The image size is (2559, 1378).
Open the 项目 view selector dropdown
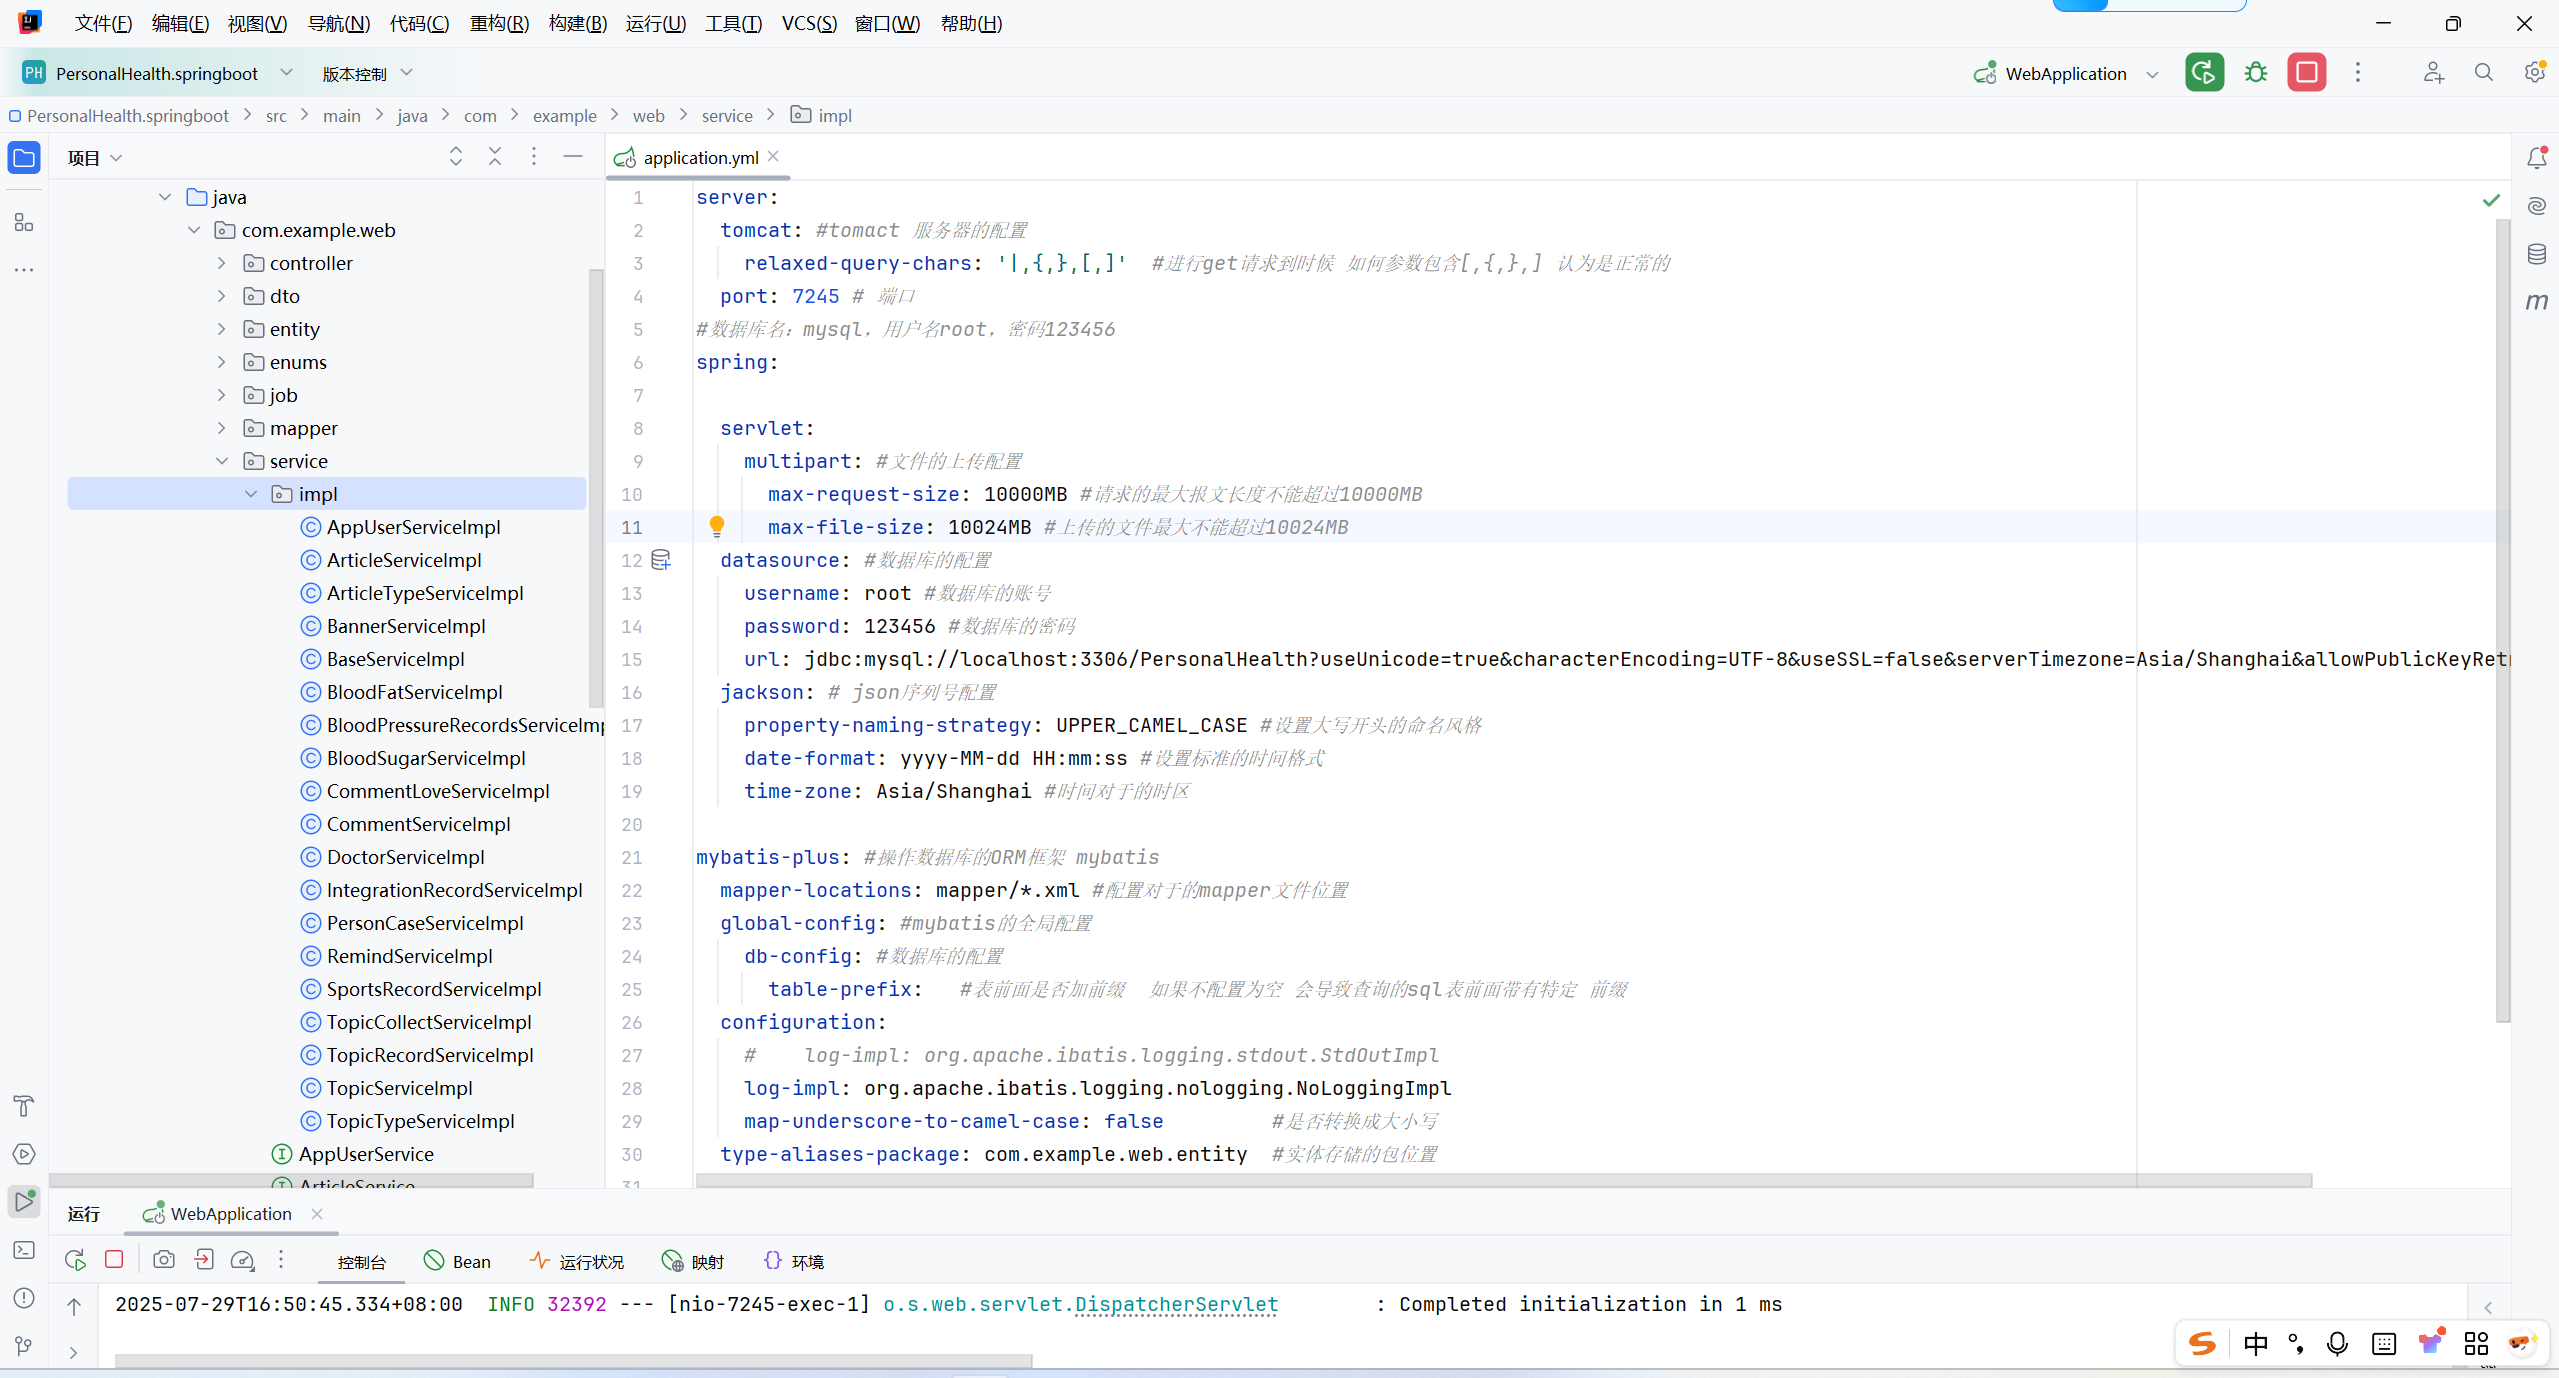point(95,157)
